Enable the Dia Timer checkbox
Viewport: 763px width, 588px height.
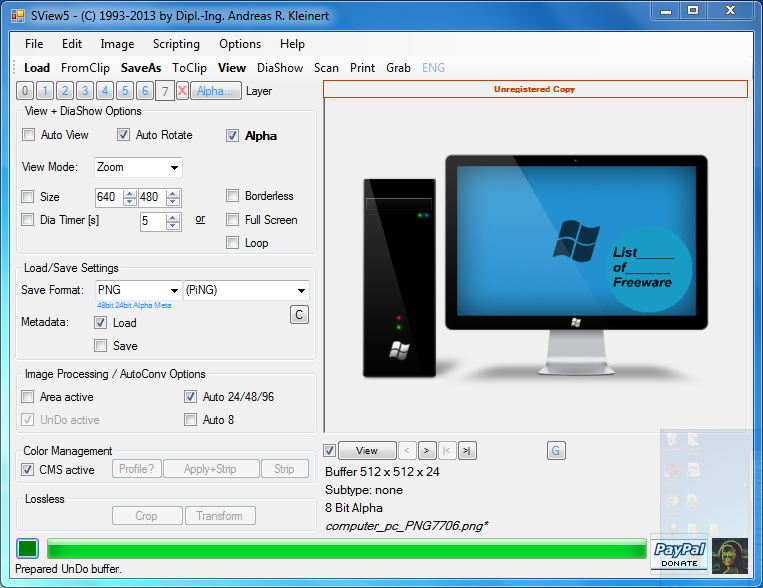pos(28,220)
